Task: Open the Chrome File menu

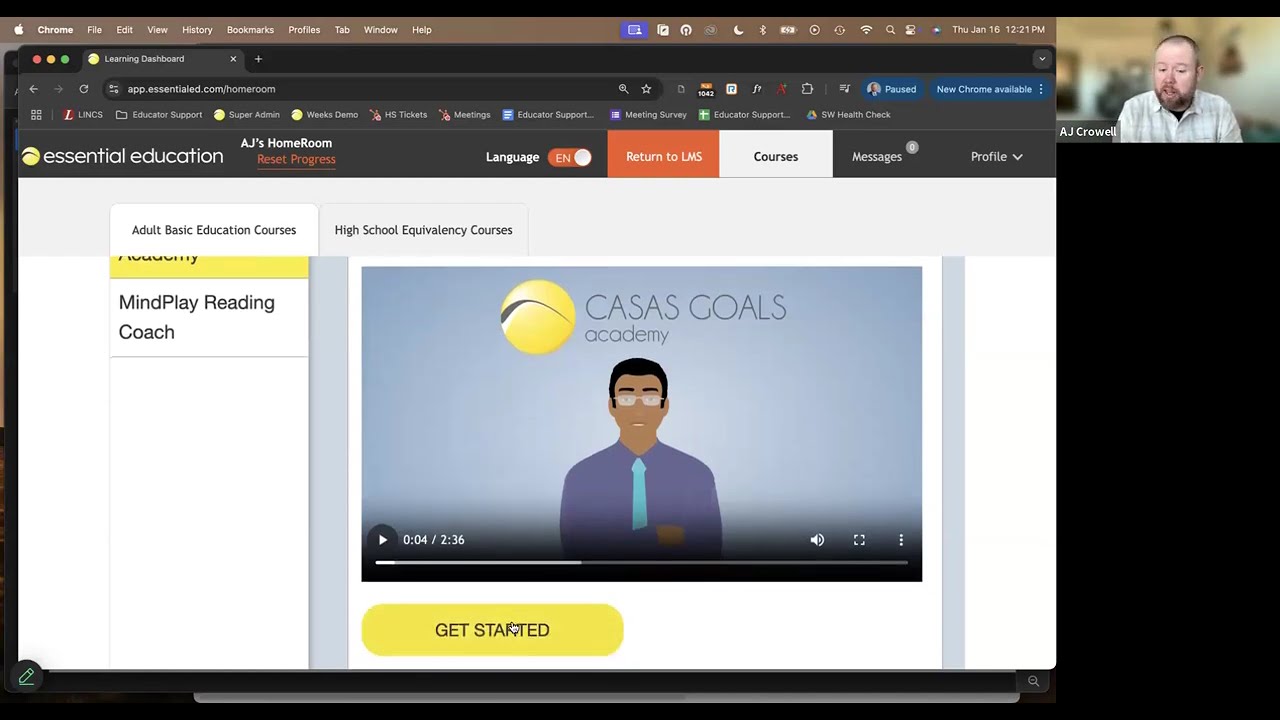Action: click(94, 30)
